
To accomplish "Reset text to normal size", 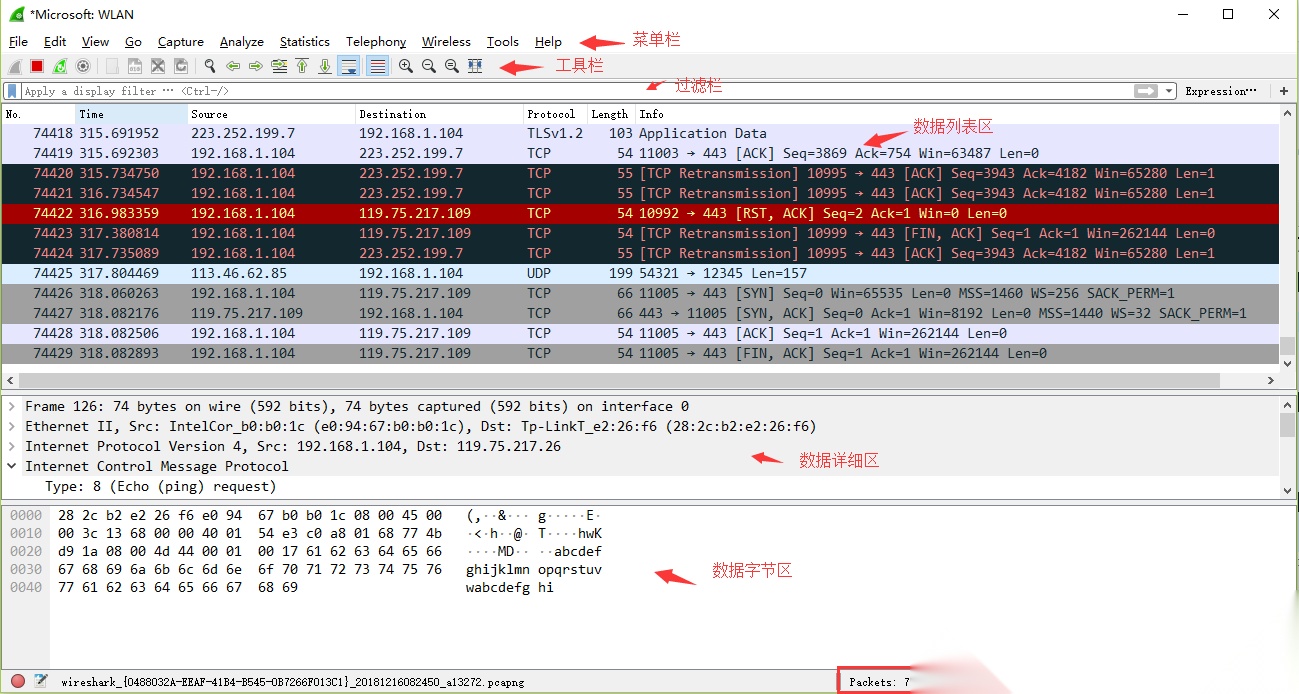I will [x=452, y=66].
